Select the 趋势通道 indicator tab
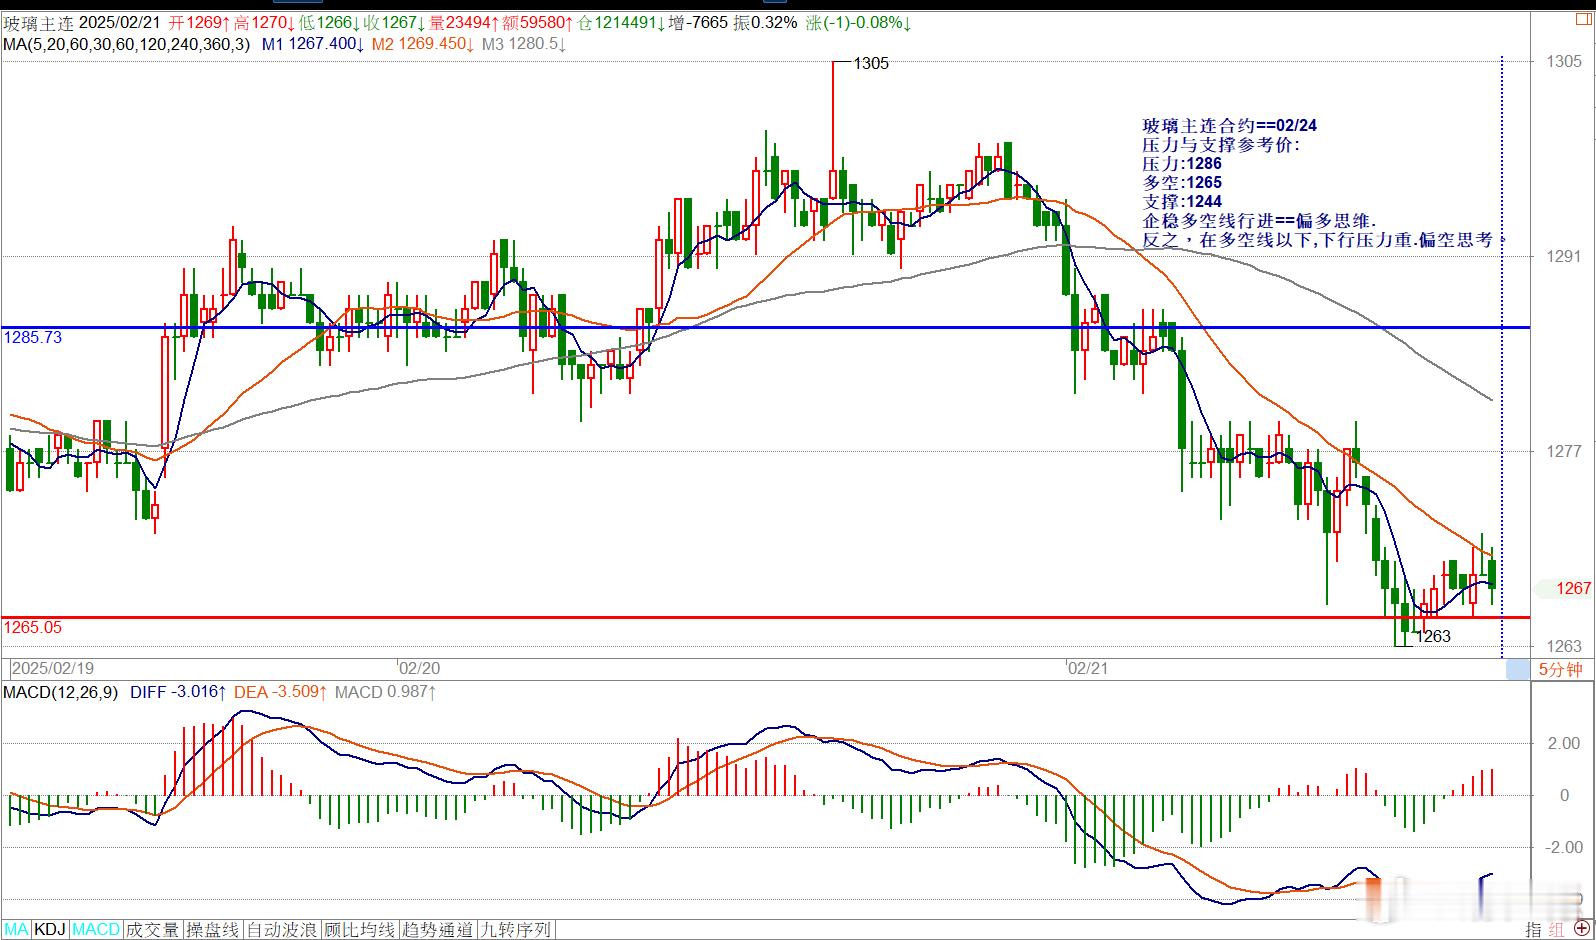The height and width of the screenshot is (940, 1596). [x=437, y=930]
